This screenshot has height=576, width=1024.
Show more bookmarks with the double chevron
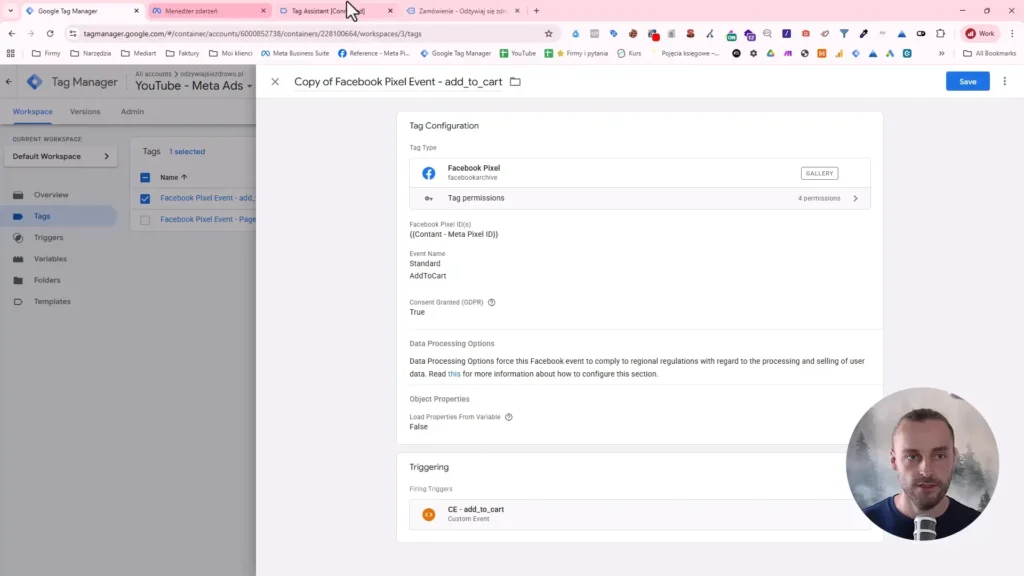point(942,54)
